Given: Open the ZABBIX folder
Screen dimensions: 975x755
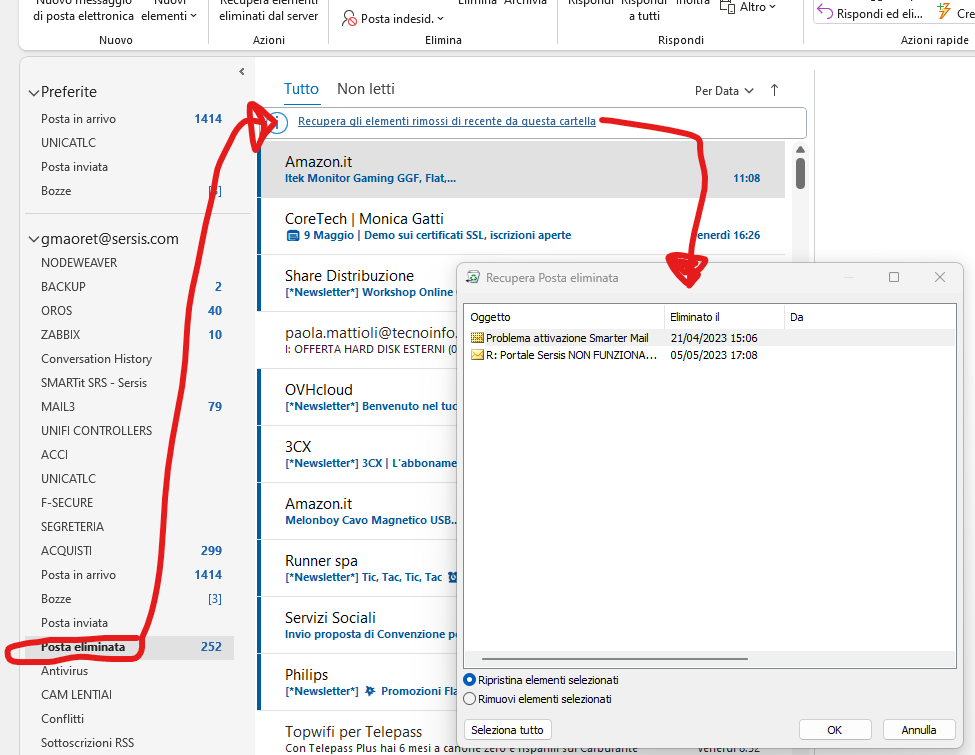Looking at the screenshot, I should click(x=130, y=335).
